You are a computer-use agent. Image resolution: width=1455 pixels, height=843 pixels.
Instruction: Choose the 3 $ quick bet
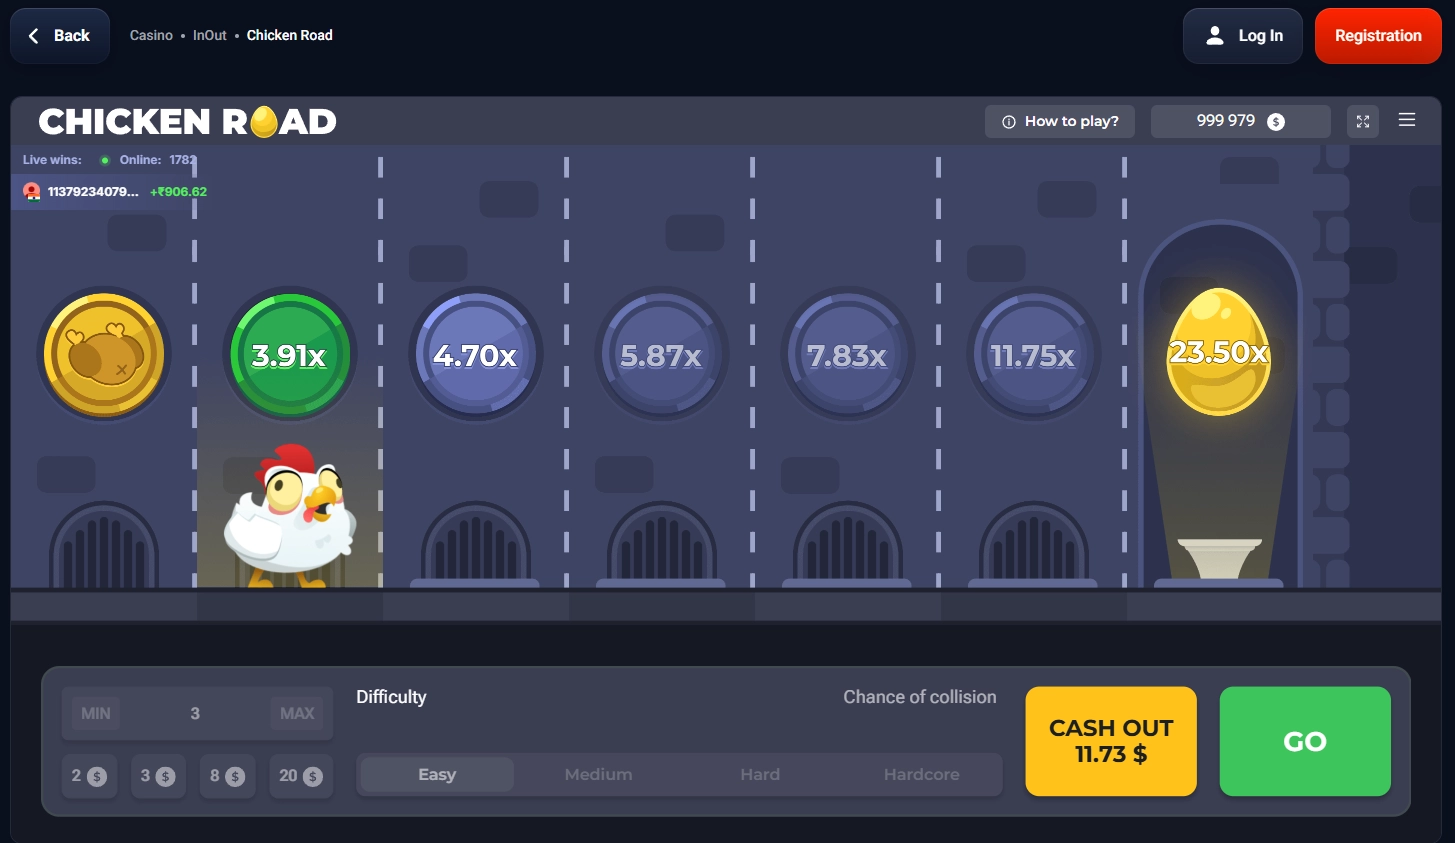pos(158,776)
